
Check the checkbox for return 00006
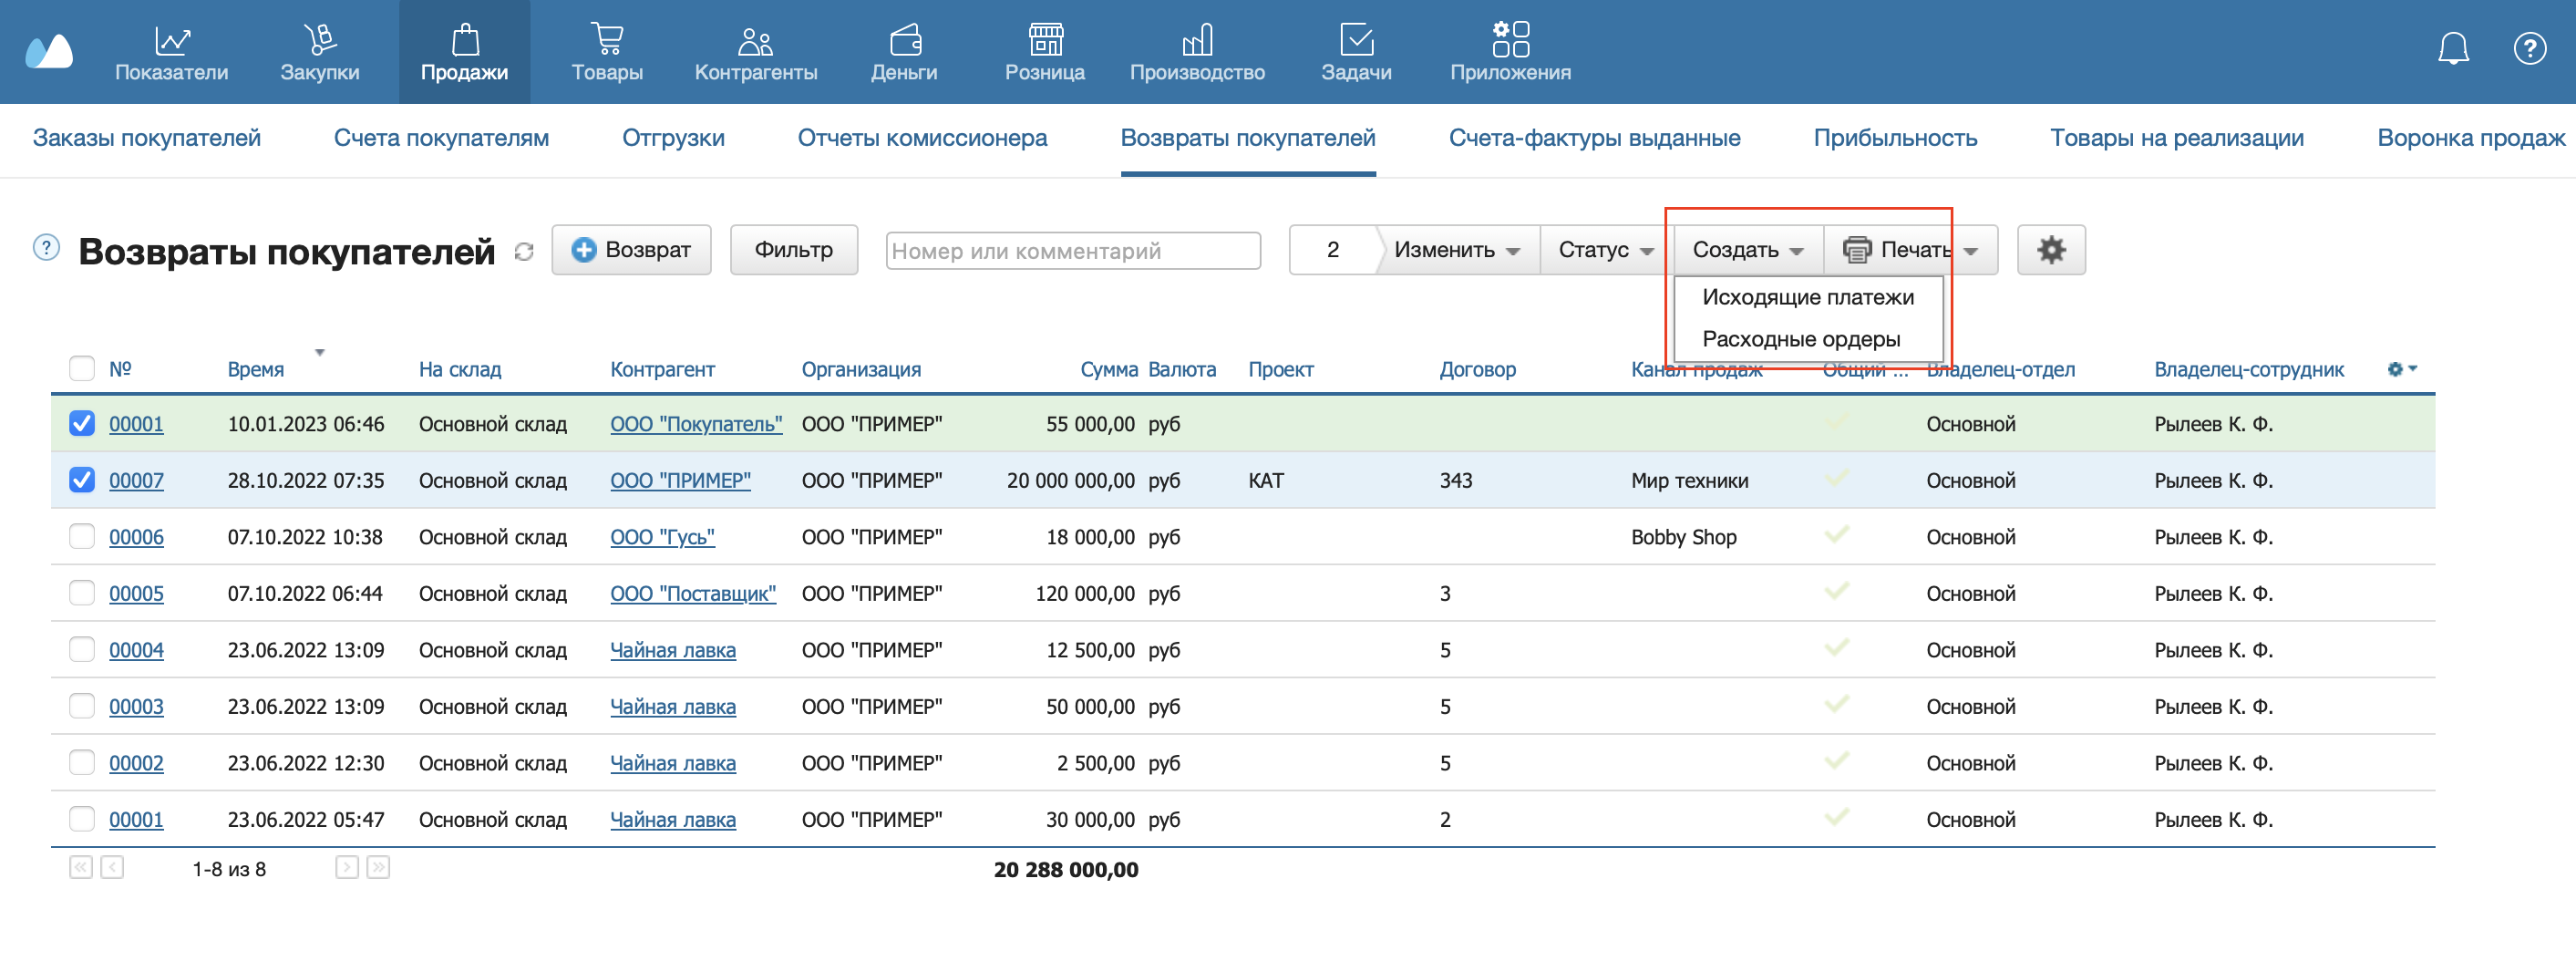(82, 537)
